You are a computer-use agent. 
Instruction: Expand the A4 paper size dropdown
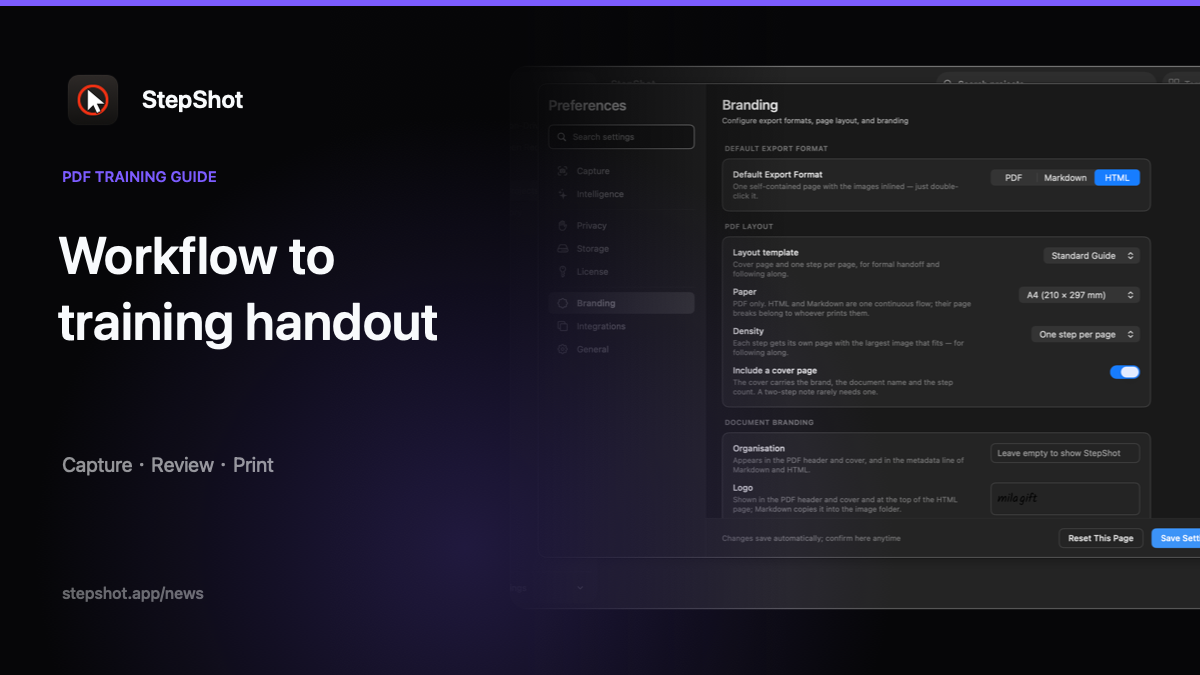pos(1078,295)
